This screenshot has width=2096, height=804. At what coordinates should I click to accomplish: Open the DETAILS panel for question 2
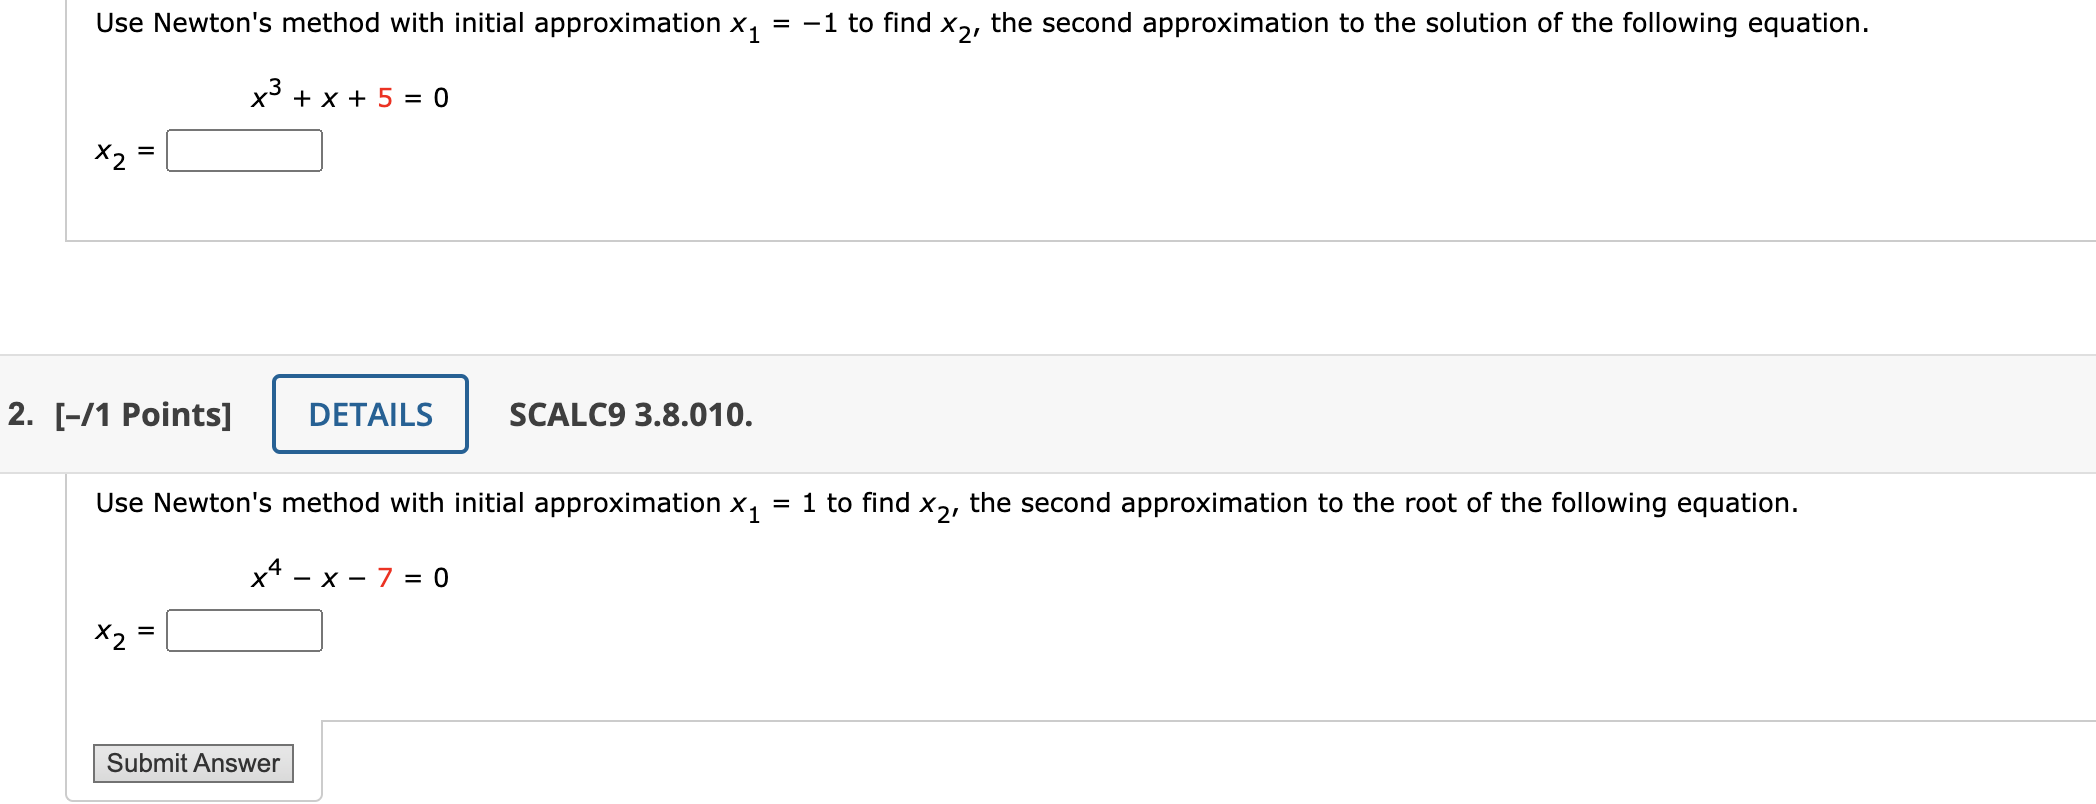pos(369,414)
